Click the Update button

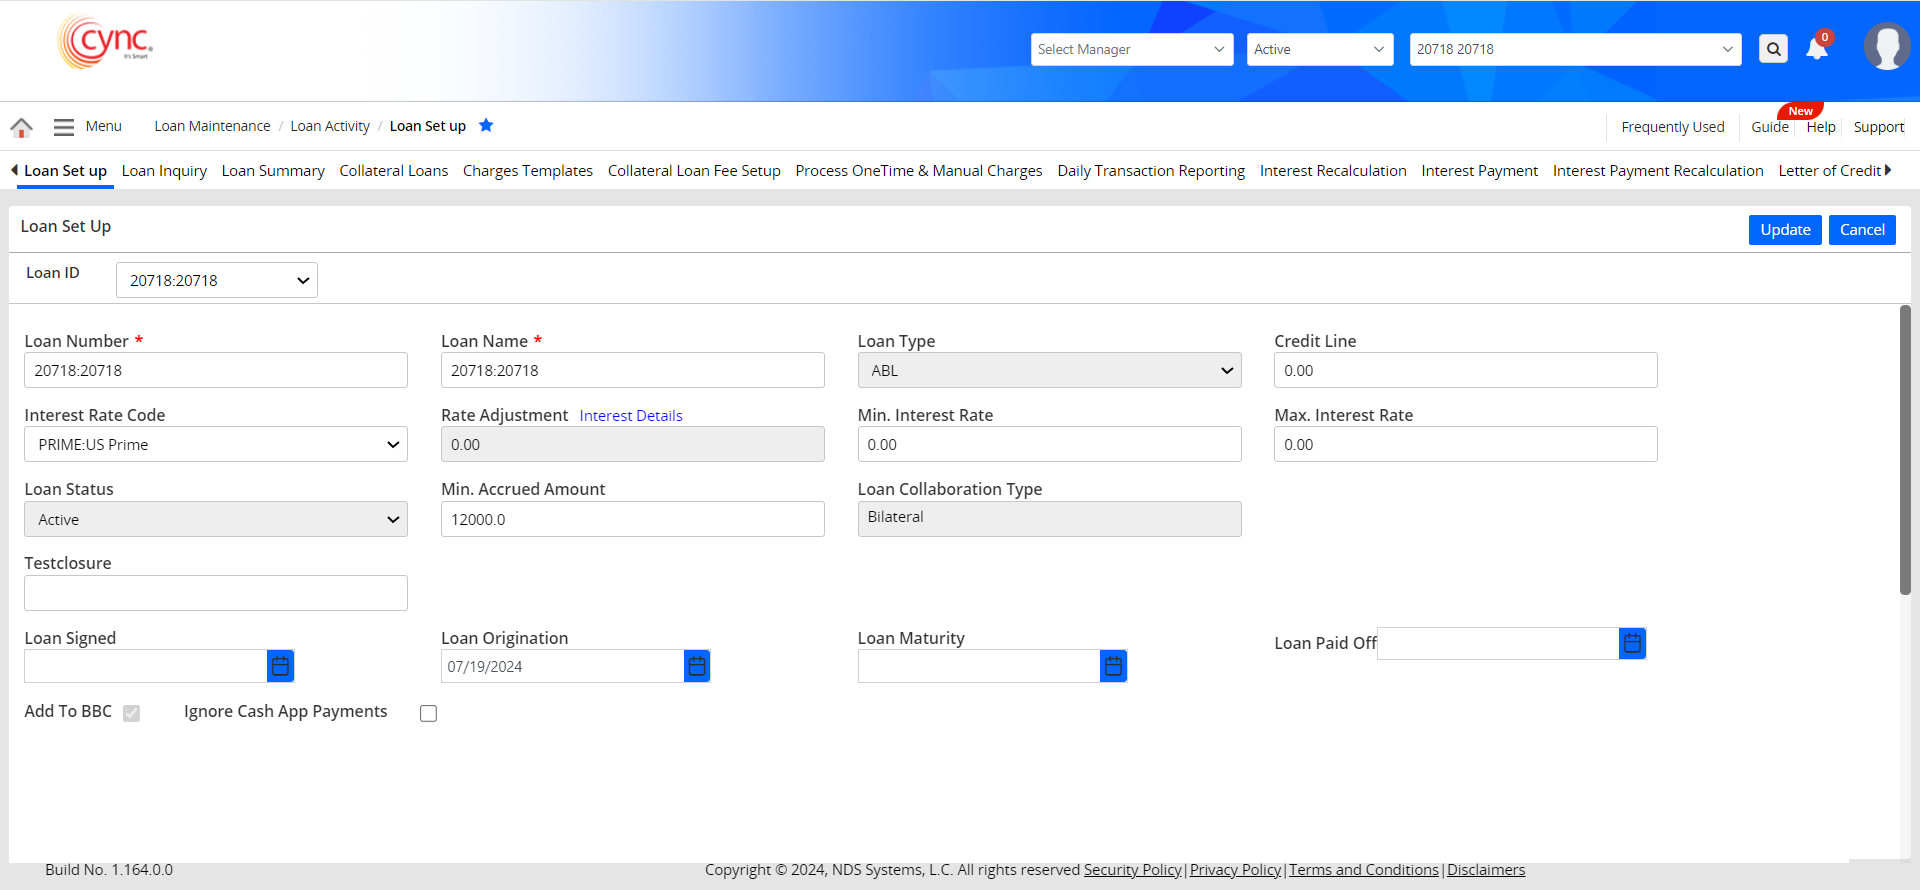pos(1784,230)
